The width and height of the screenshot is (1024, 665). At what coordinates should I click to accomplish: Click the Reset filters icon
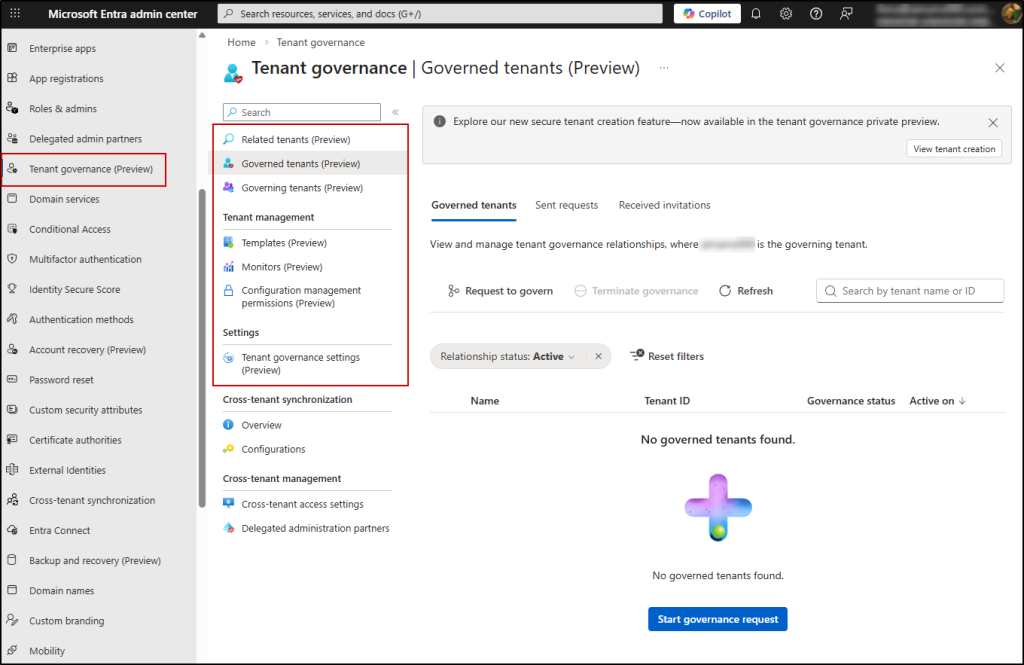click(x=637, y=356)
